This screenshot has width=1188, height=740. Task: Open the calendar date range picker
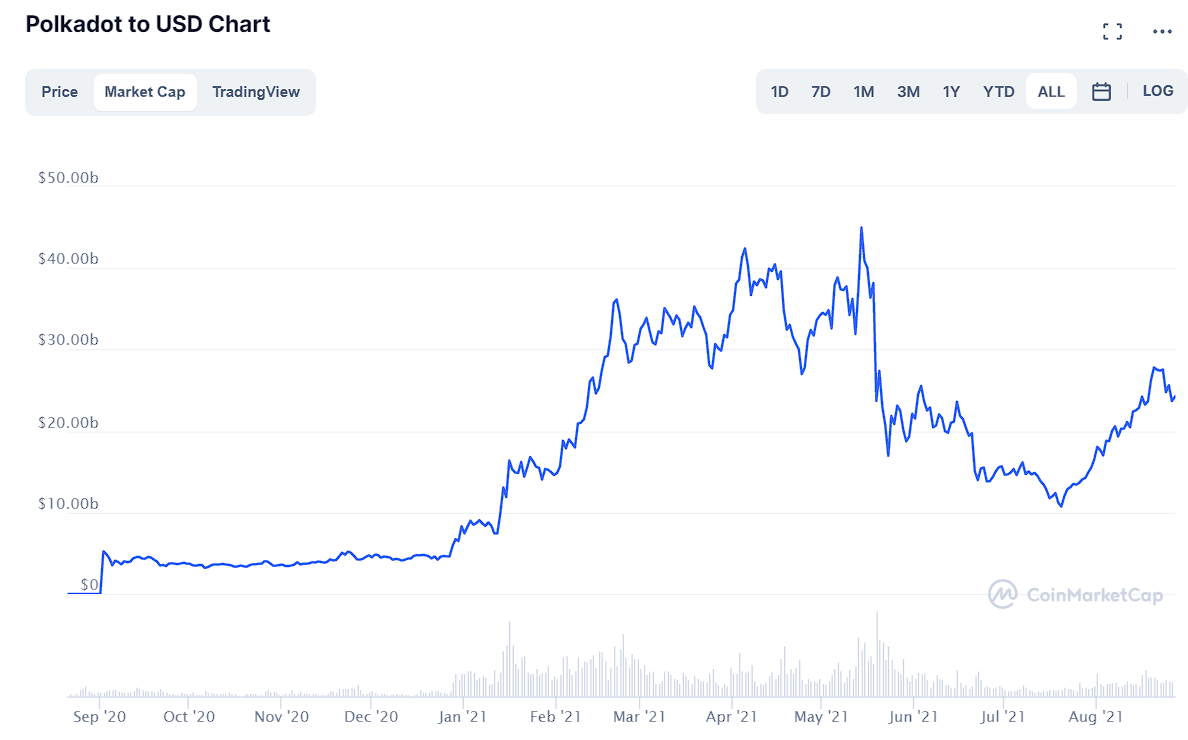click(x=1101, y=92)
